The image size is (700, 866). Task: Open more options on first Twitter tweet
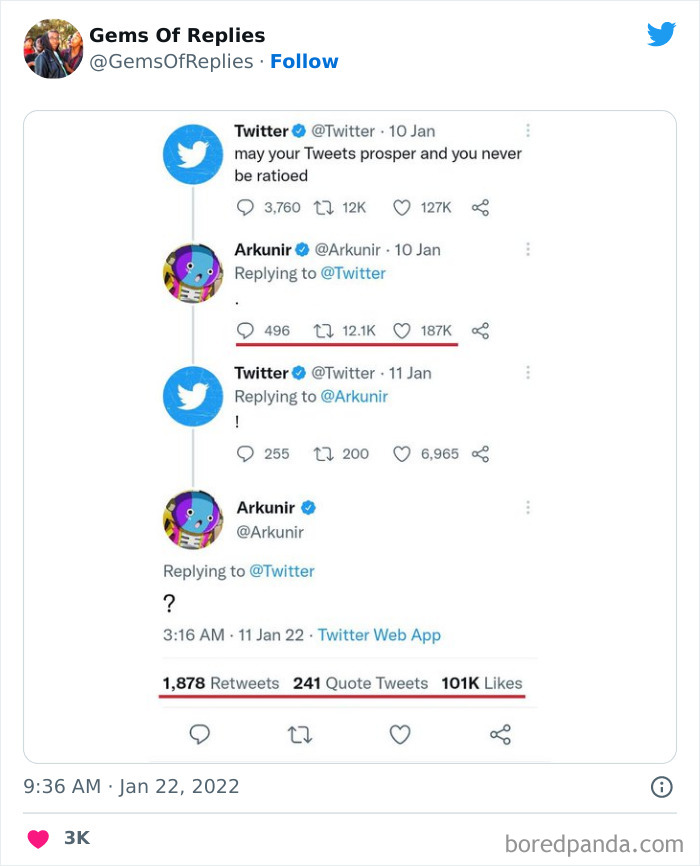tap(527, 131)
